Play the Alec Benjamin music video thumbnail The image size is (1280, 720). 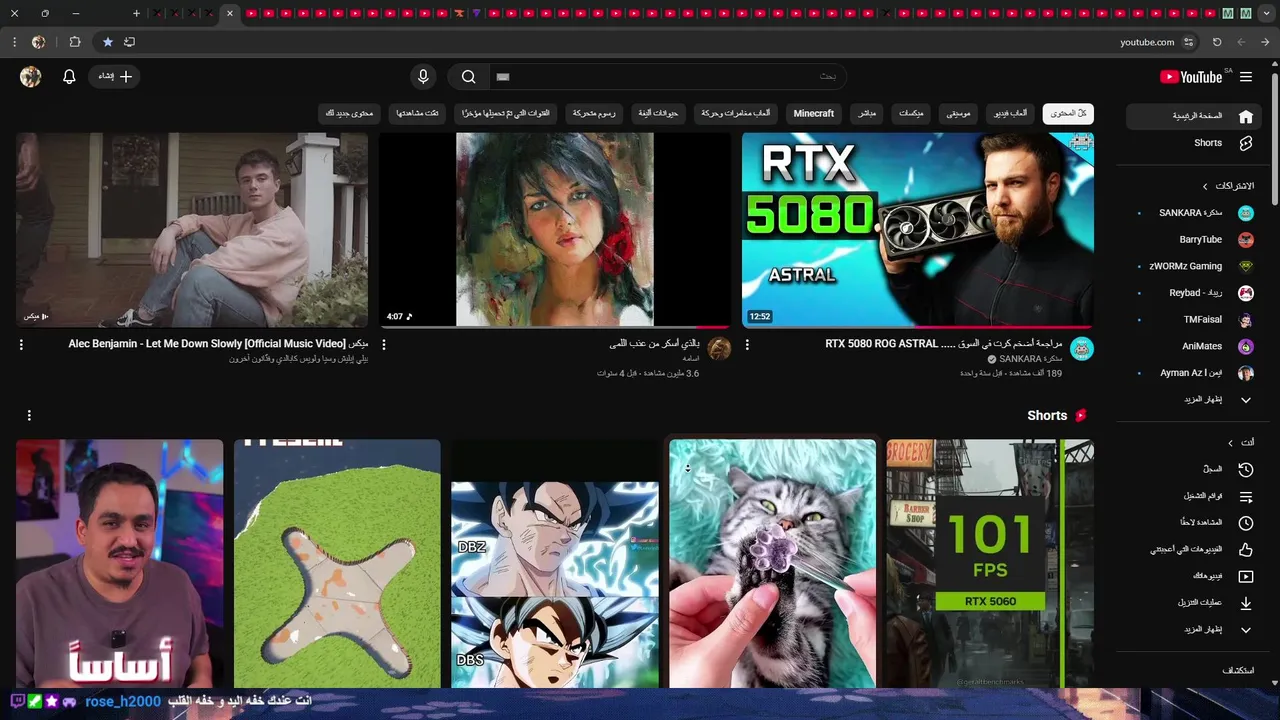pos(192,230)
